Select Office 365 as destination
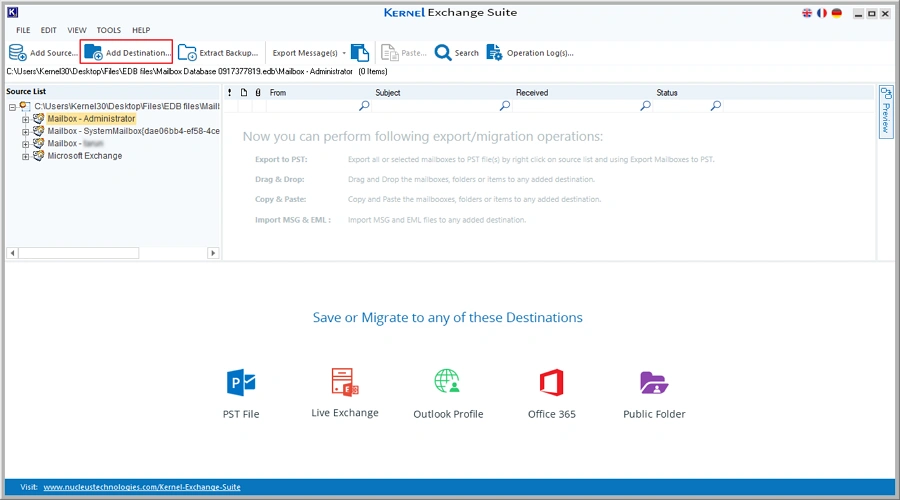Viewport: 900px width, 500px height. coord(551,382)
